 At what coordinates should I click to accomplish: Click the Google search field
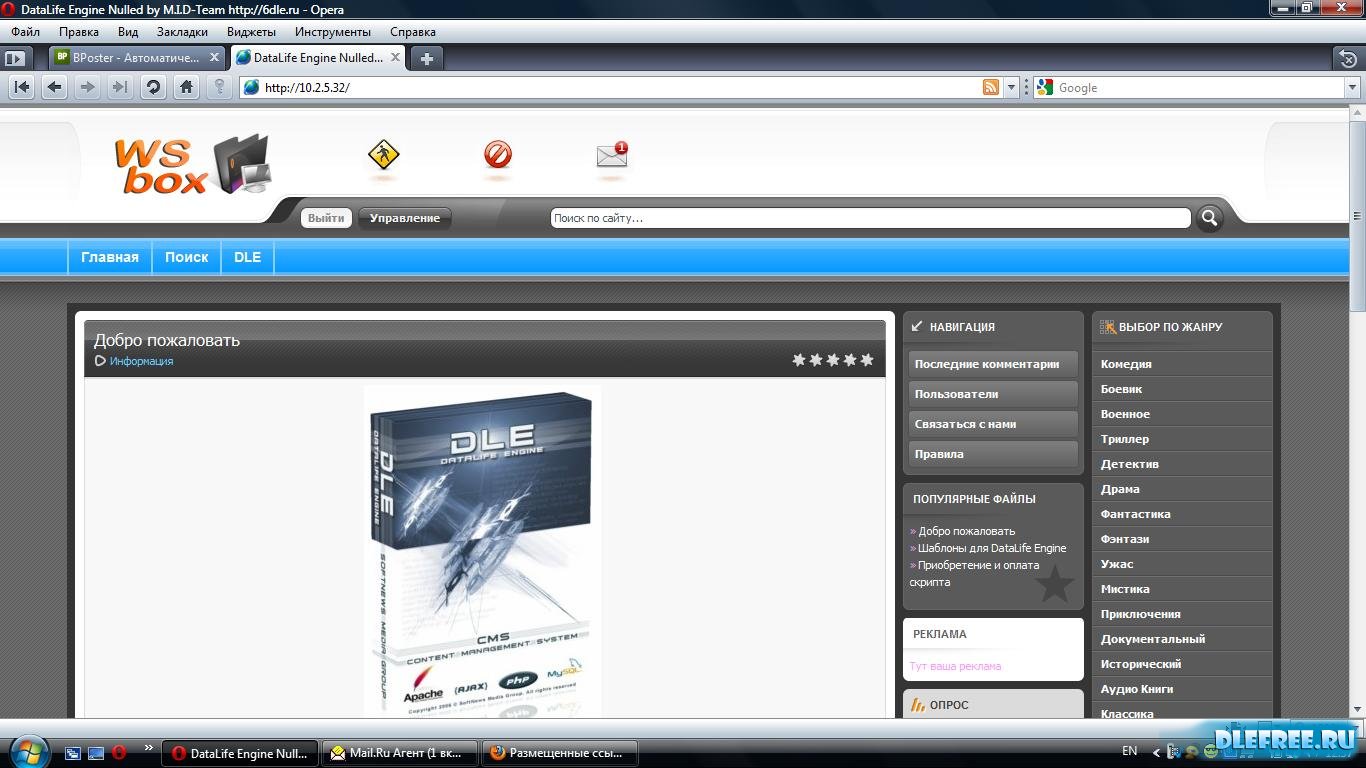(x=1199, y=87)
